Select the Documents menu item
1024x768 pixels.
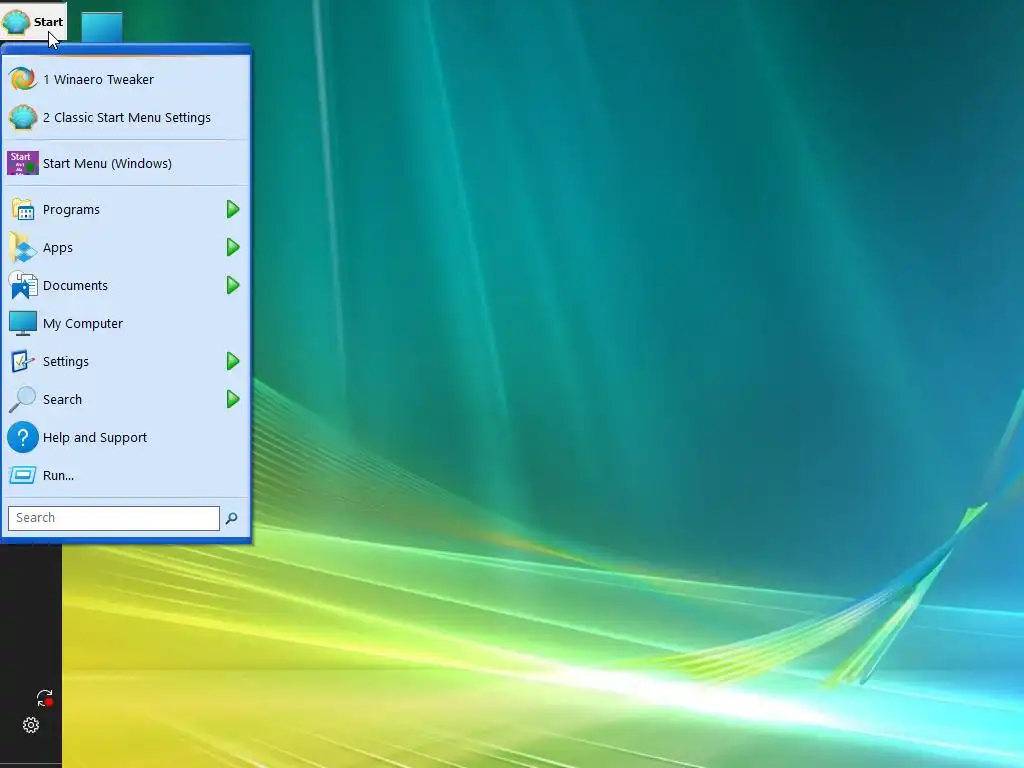[126, 285]
